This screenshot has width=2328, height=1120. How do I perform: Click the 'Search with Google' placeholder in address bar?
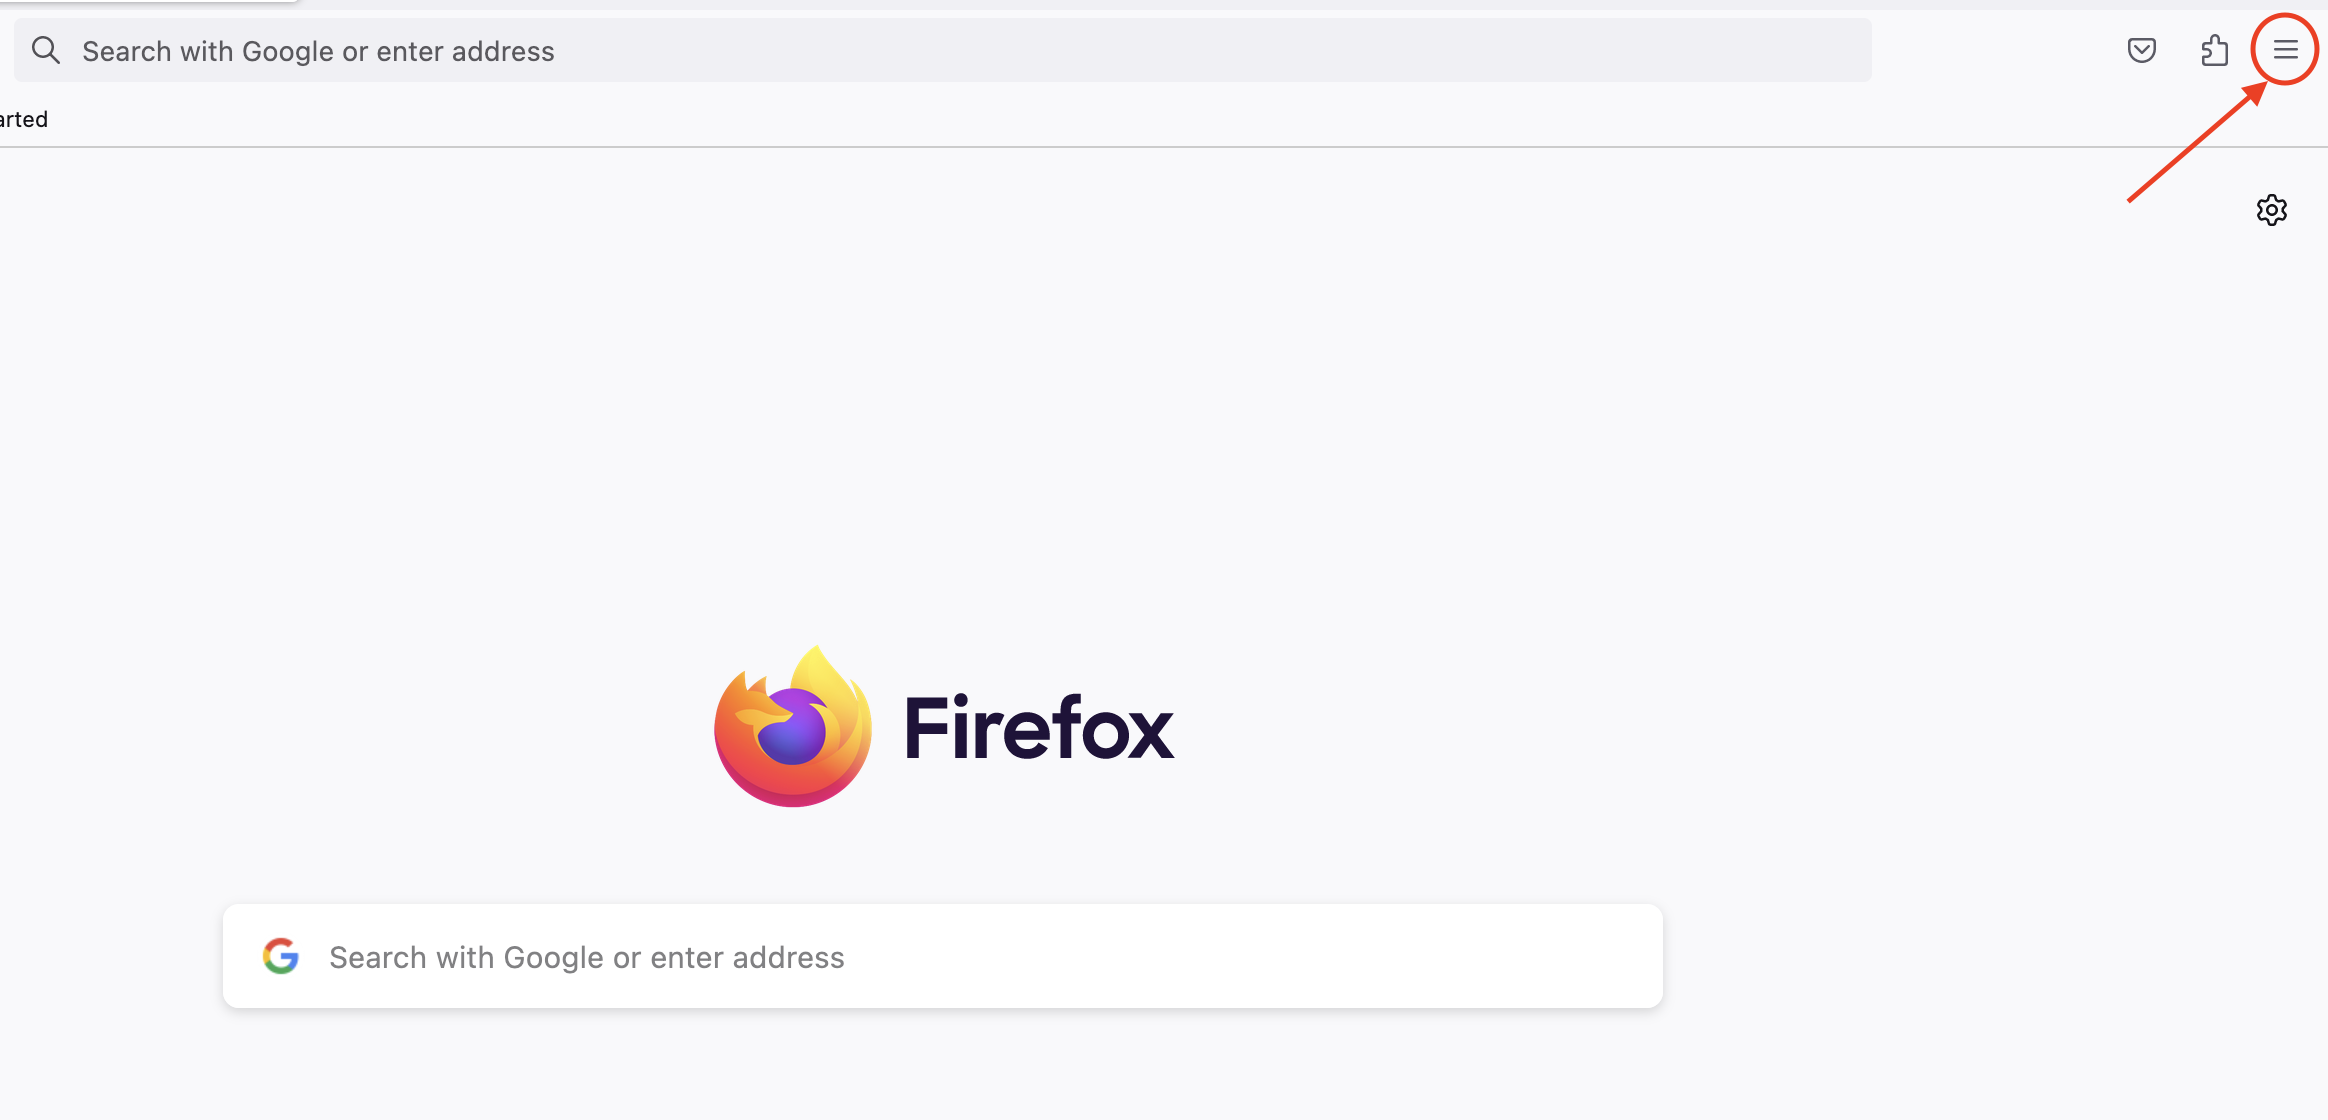[318, 51]
